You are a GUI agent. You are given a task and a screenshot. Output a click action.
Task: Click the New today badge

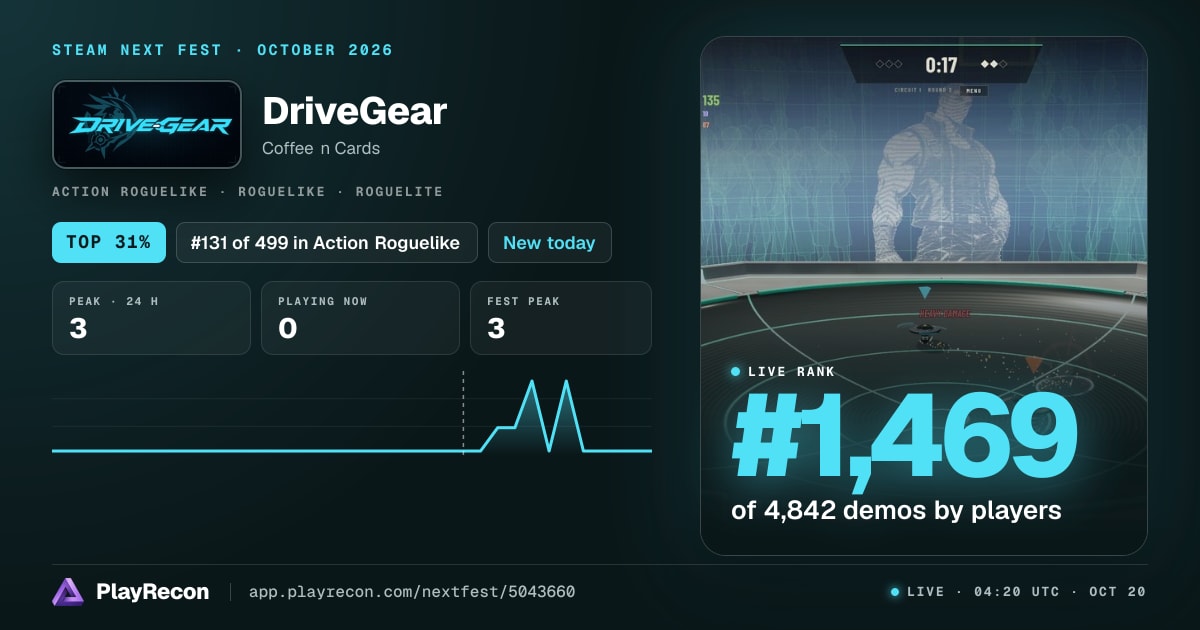(x=549, y=242)
